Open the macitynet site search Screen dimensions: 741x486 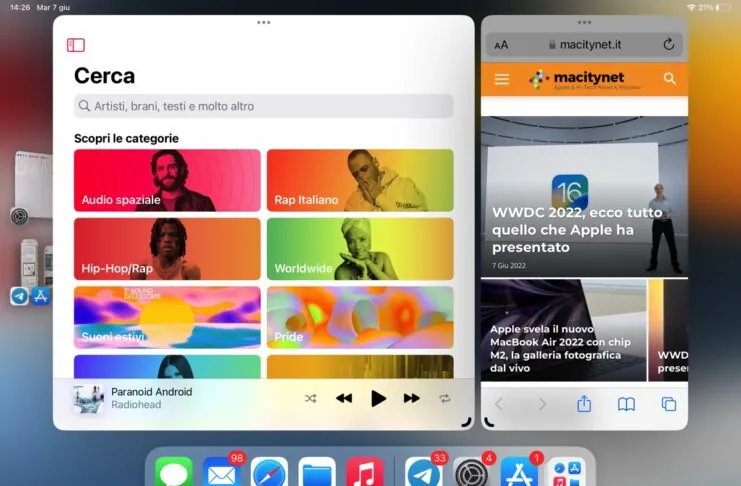pyautogui.click(x=669, y=78)
